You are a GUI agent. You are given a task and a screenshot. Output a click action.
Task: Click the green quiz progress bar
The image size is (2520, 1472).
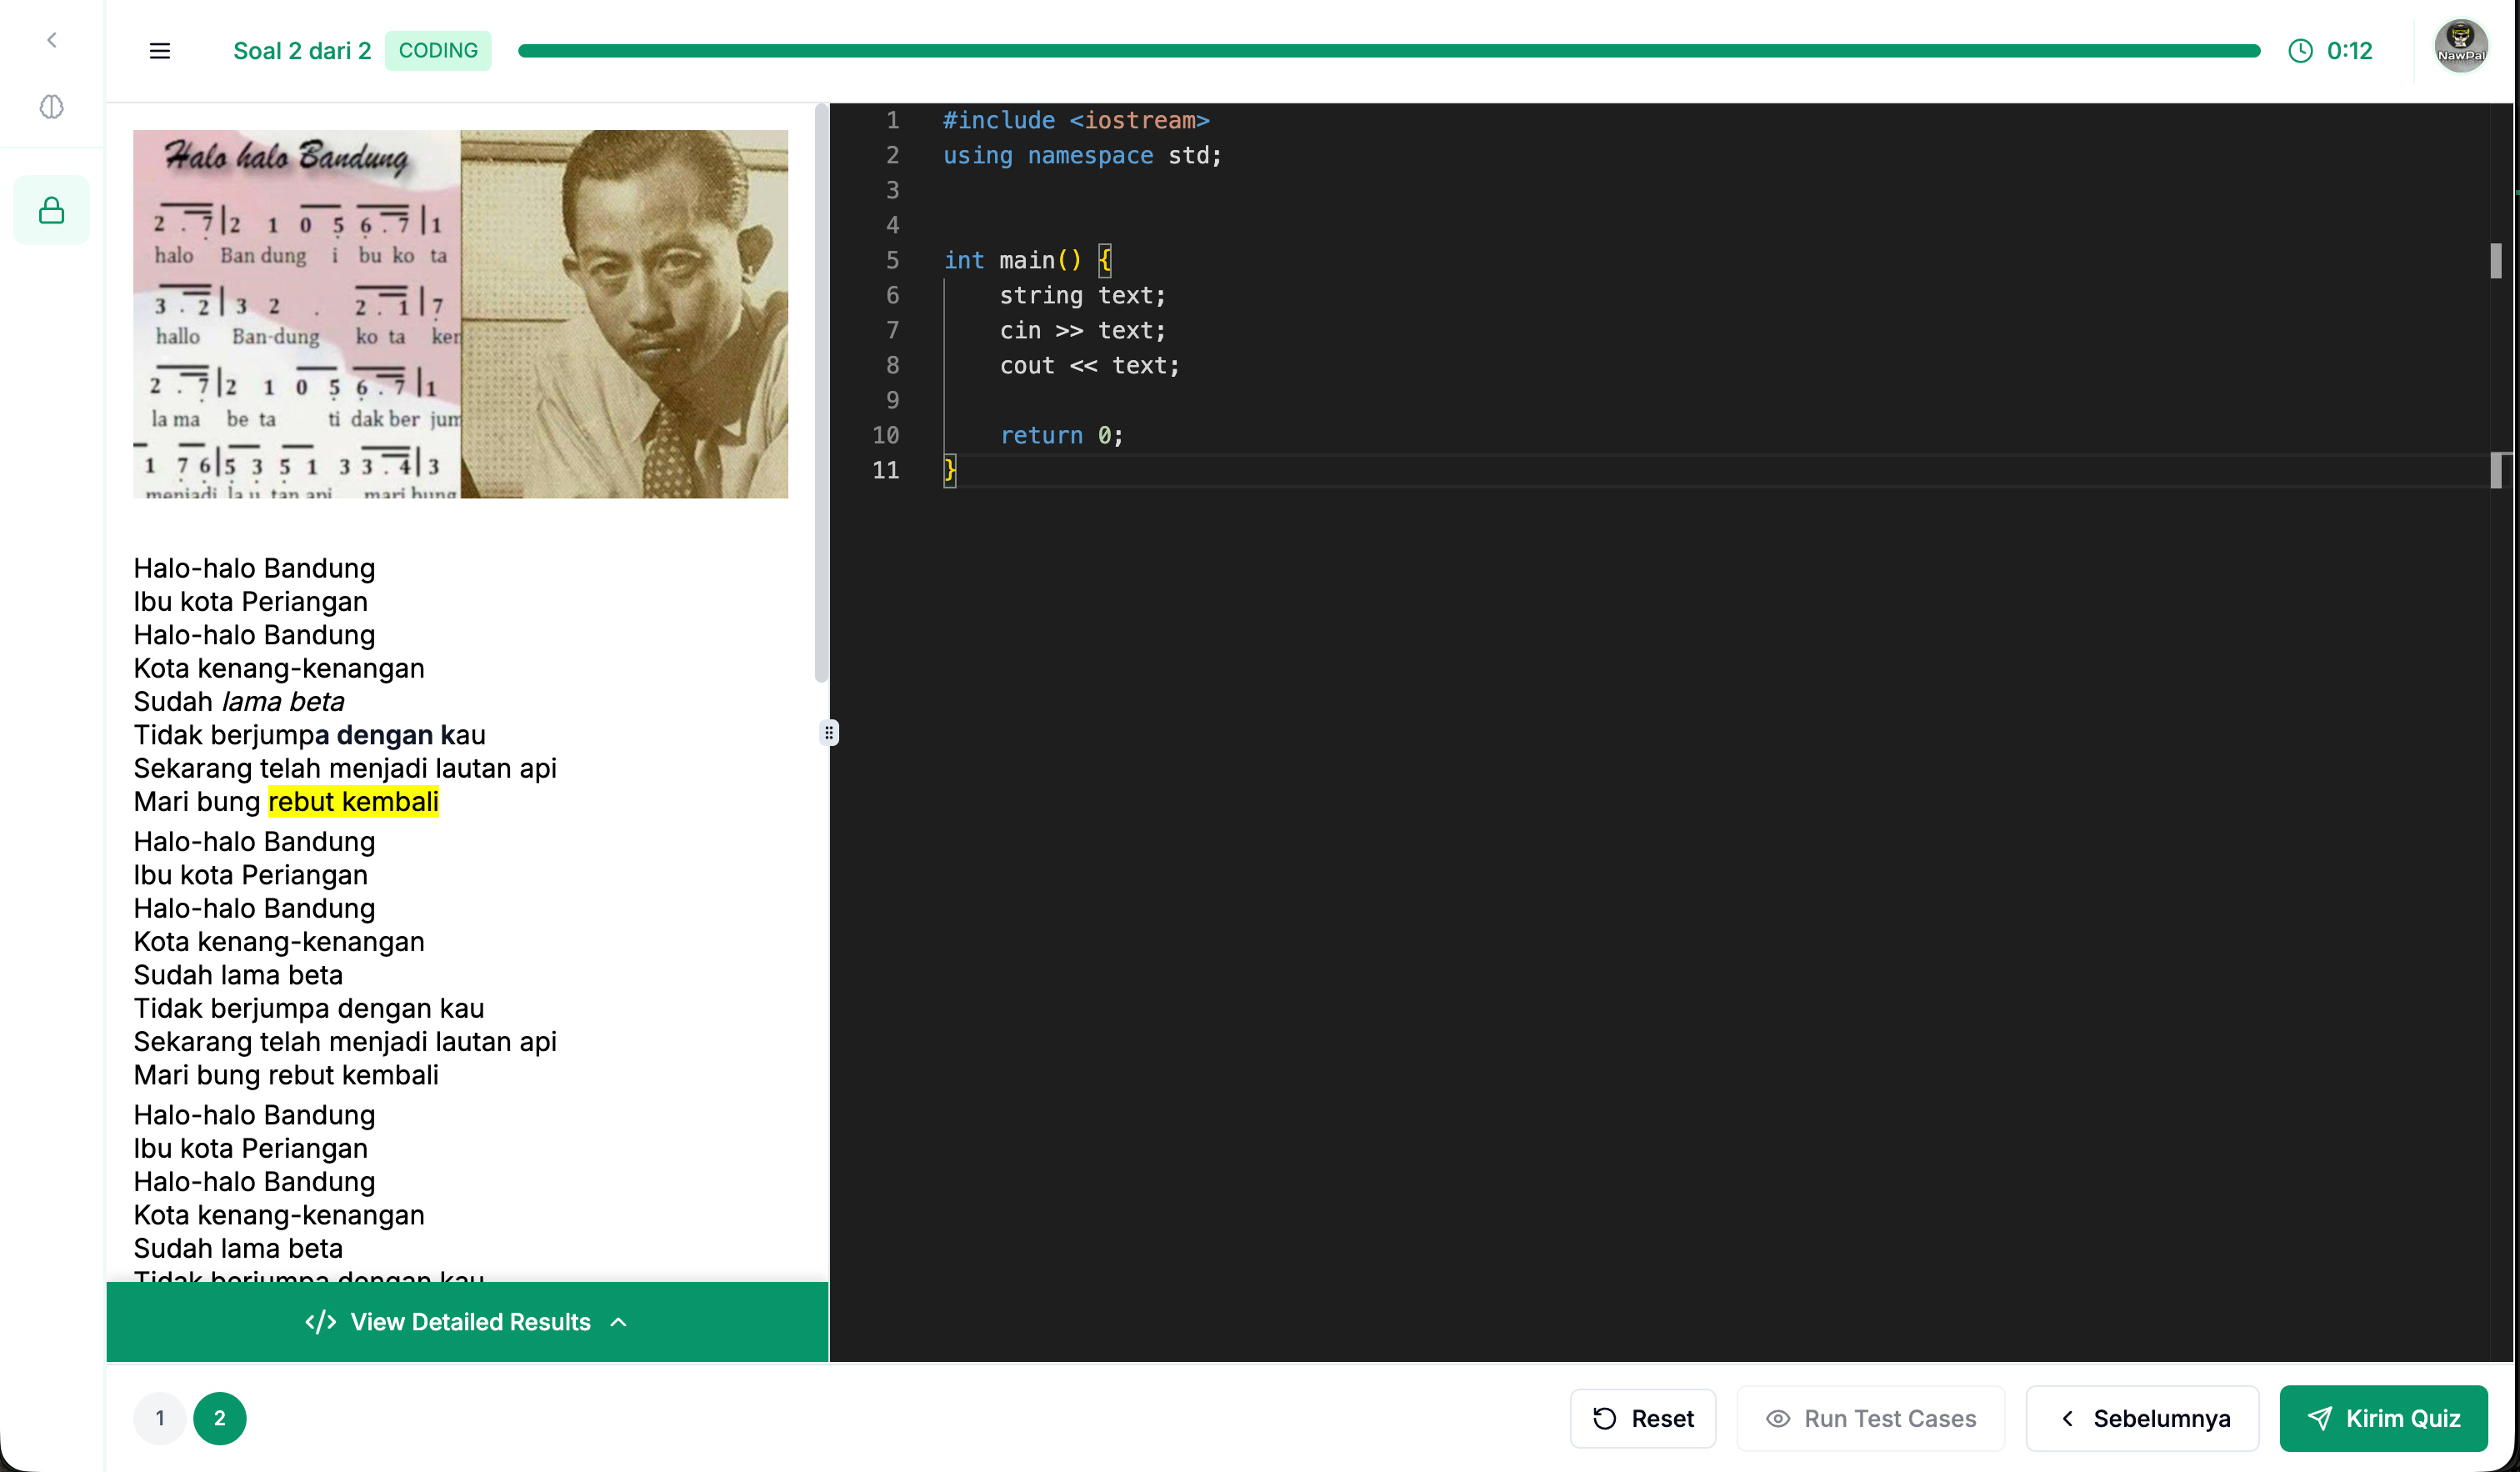pos(1390,50)
